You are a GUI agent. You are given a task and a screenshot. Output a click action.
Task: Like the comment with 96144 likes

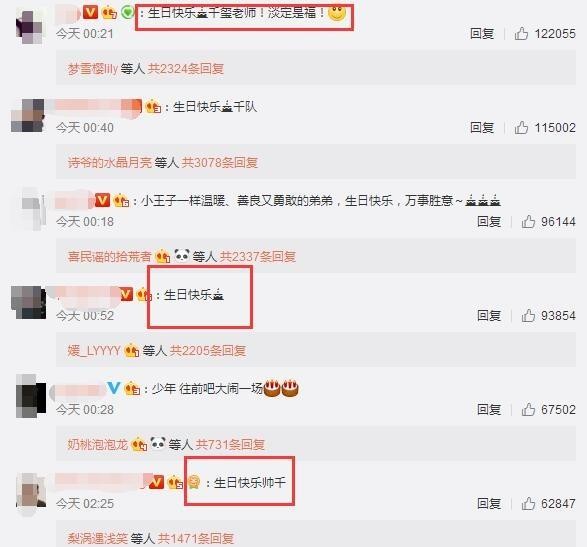[x=528, y=222]
